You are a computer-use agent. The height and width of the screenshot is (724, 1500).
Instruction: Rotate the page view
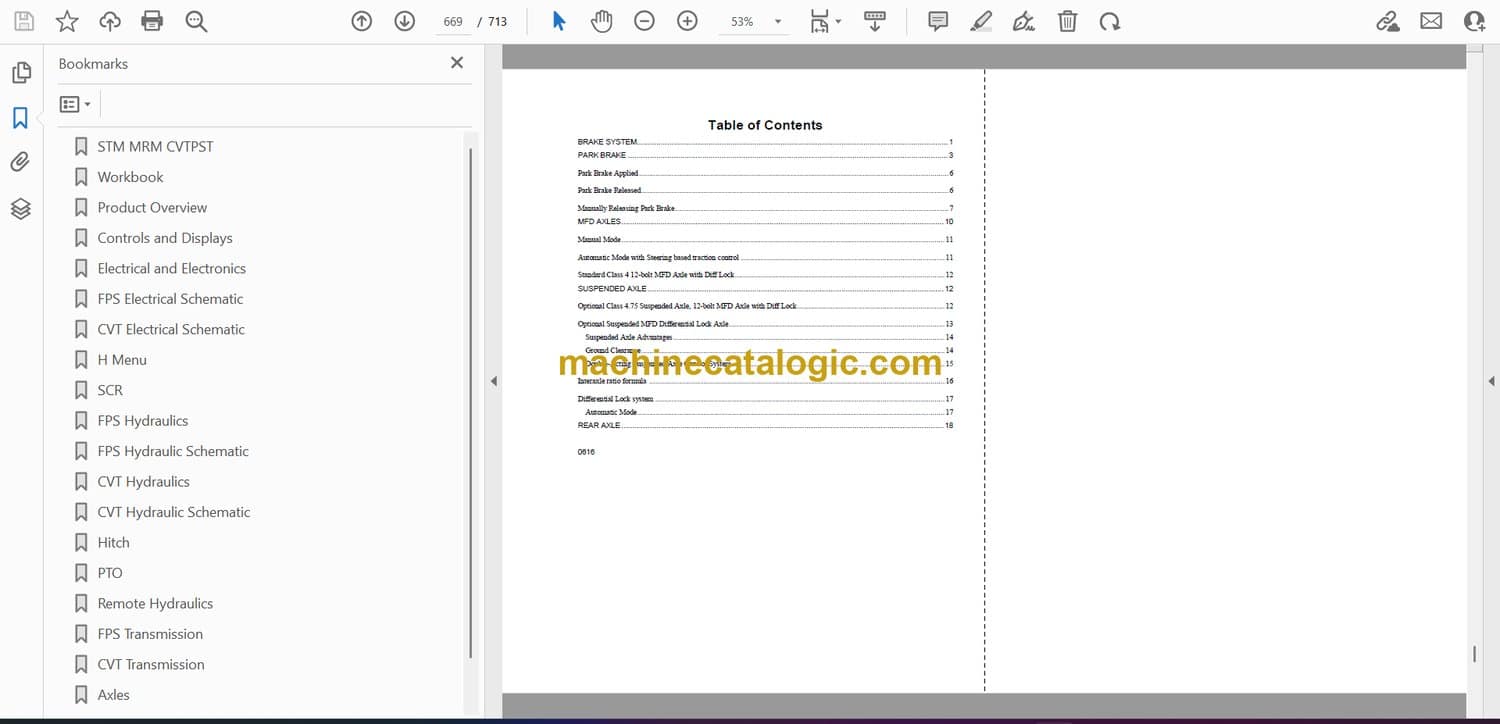click(x=1110, y=21)
